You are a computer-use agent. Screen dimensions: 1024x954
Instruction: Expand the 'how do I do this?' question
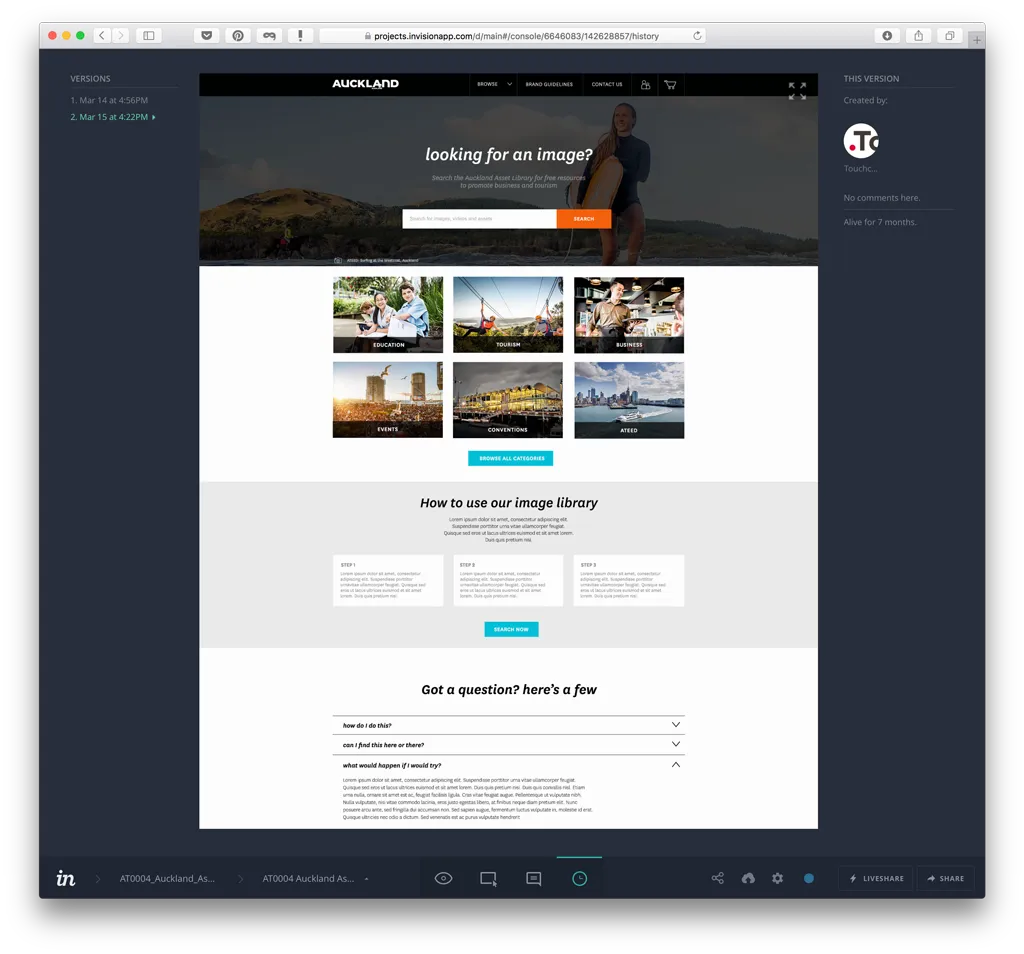pyautogui.click(x=508, y=725)
